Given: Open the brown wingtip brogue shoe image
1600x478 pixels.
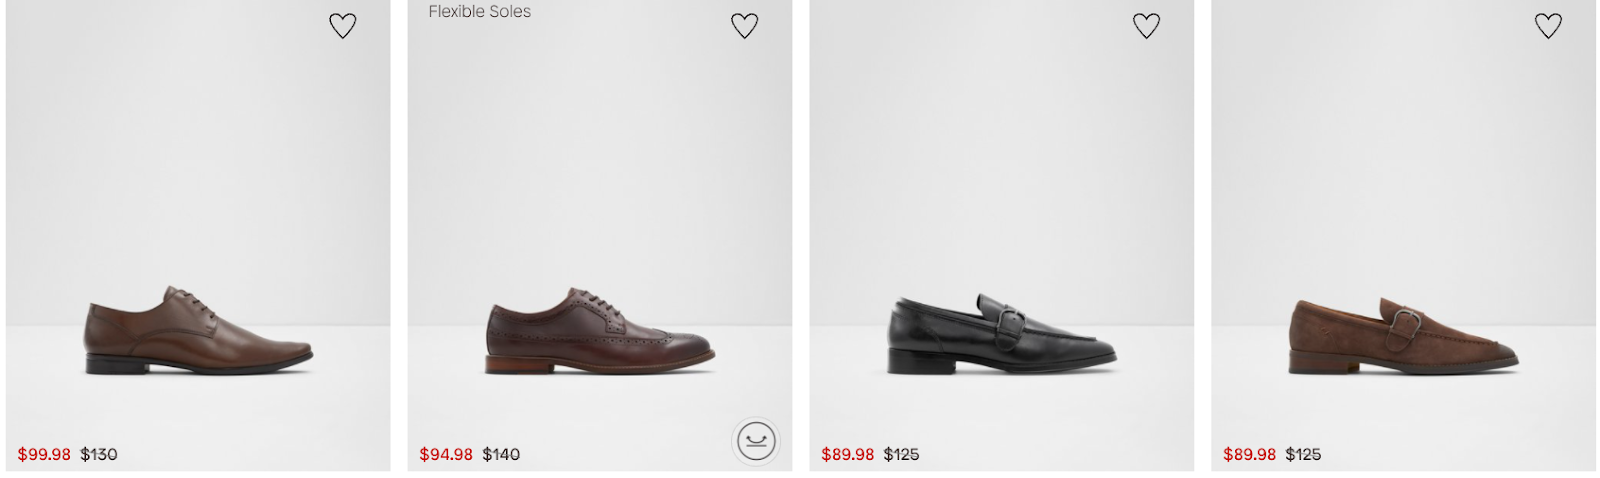Looking at the screenshot, I should click(600, 332).
